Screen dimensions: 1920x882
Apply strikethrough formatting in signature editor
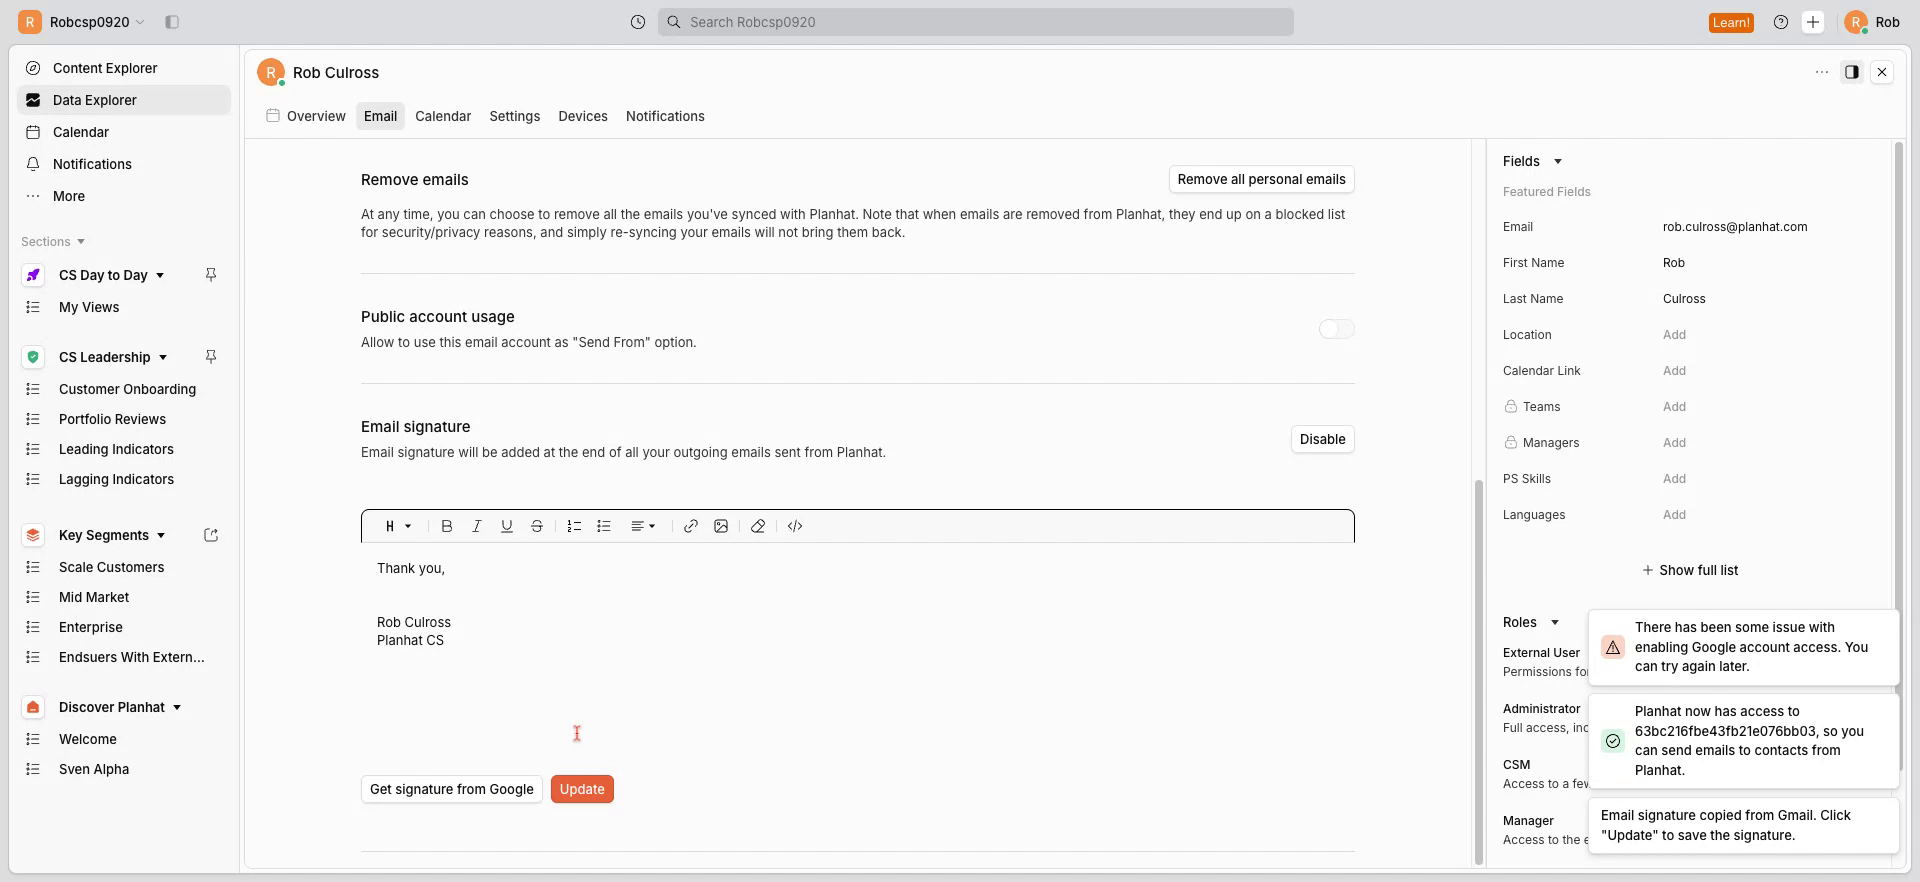pos(537,526)
